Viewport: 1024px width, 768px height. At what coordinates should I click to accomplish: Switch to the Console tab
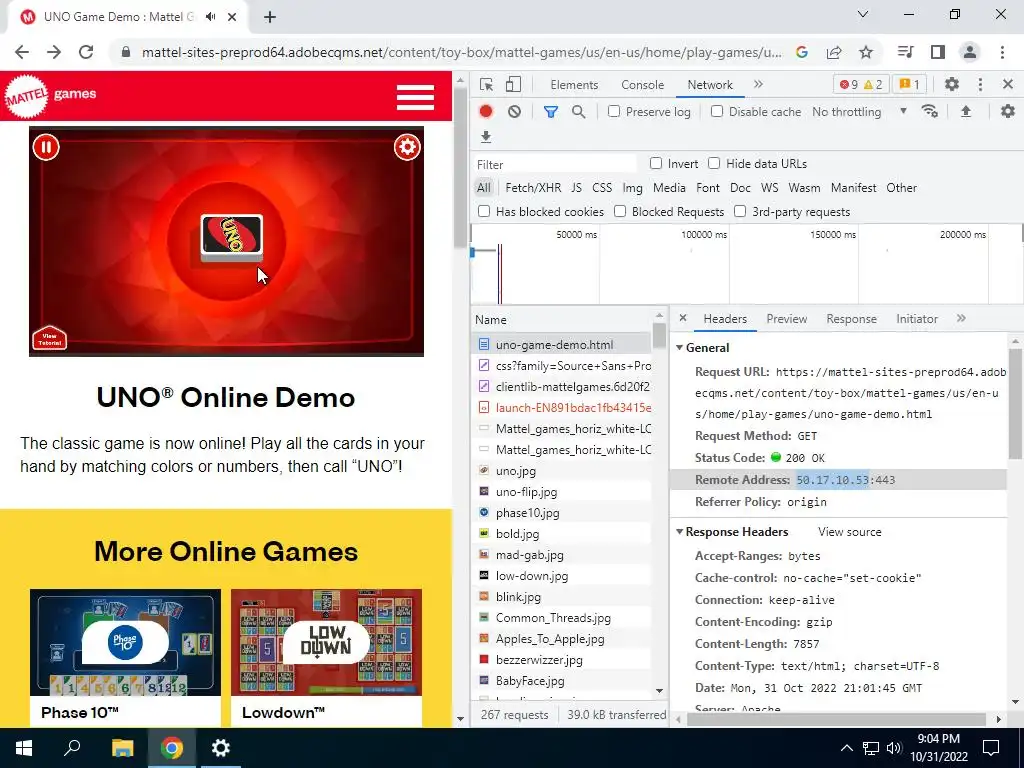(x=643, y=85)
